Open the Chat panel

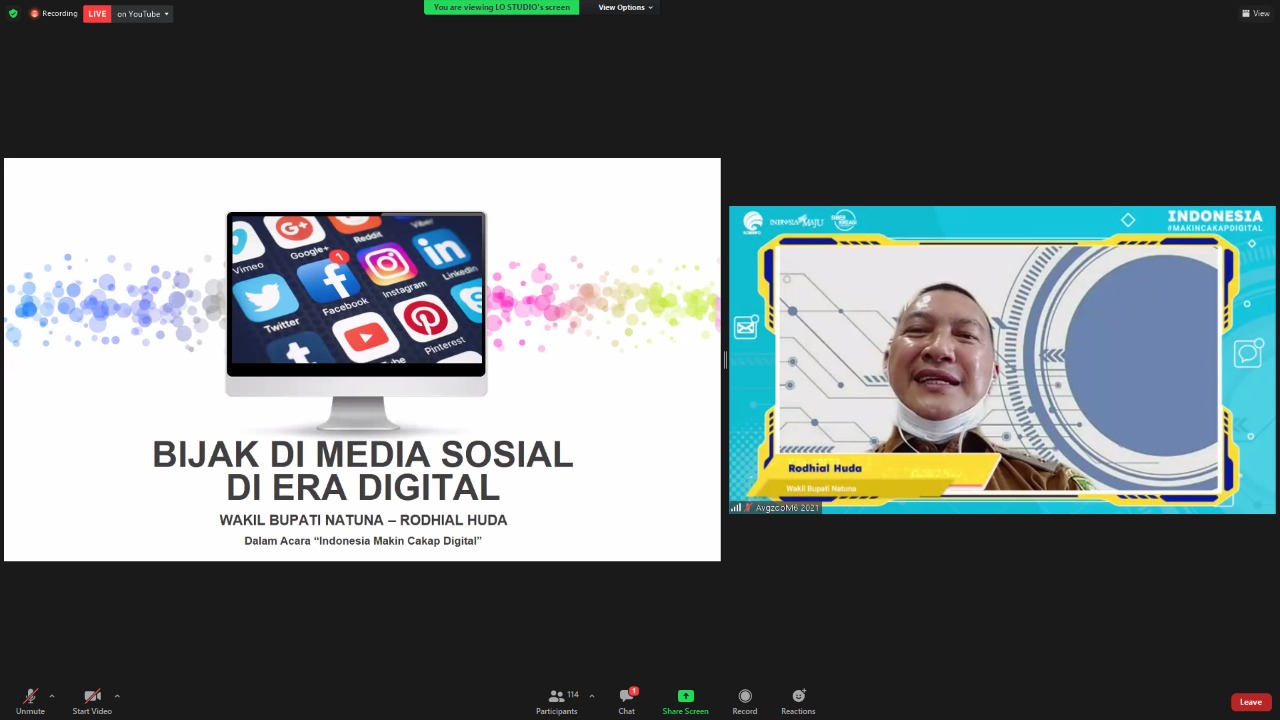[x=626, y=701]
